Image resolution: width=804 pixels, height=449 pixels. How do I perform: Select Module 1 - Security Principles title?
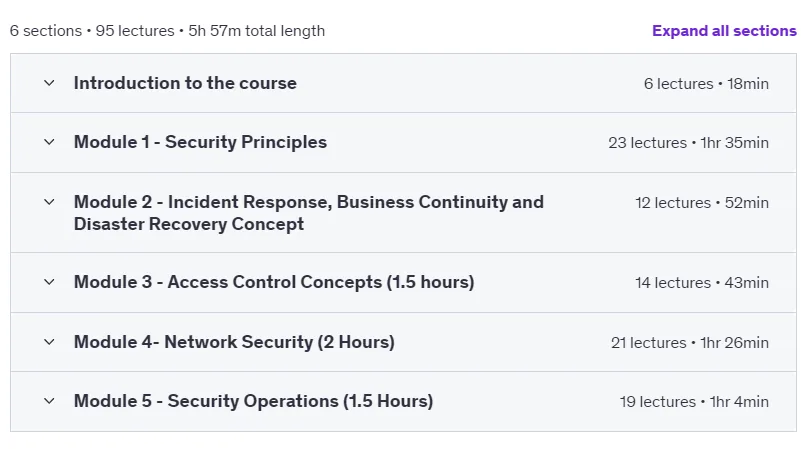(200, 142)
